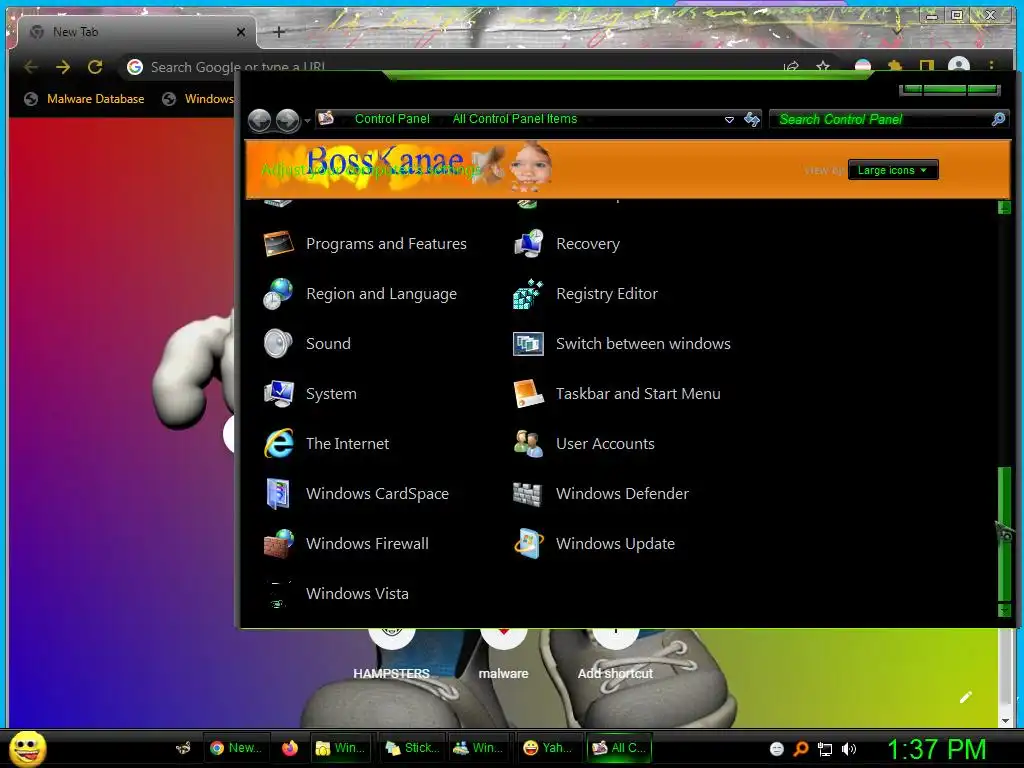
Task: Open the recent pages arrow beside navigation buttons
Action: point(307,121)
